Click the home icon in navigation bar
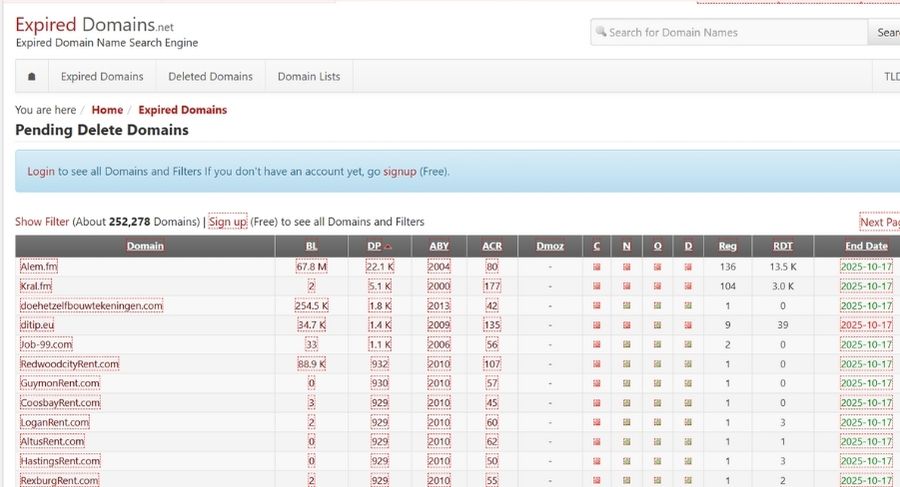900x487 pixels. click(x=32, y=77)
